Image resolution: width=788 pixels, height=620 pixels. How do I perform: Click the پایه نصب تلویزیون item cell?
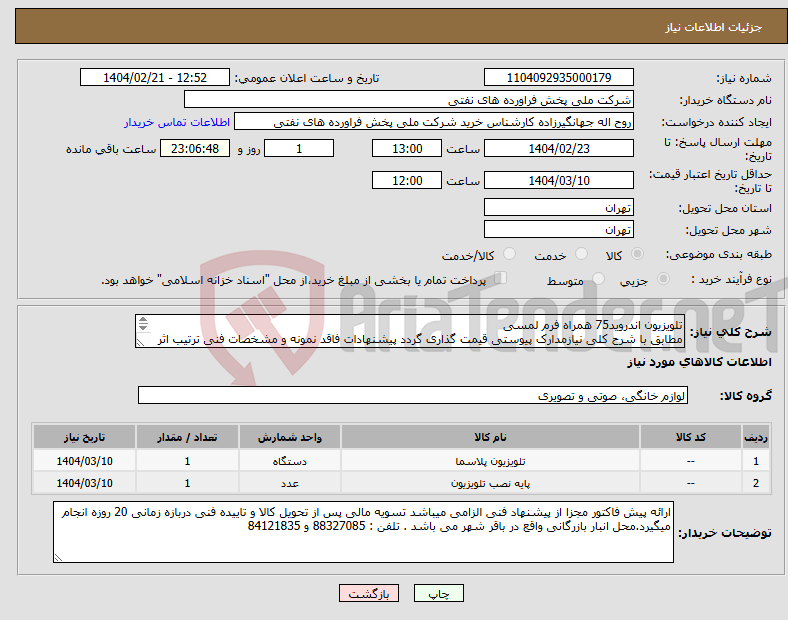point(490,483)
